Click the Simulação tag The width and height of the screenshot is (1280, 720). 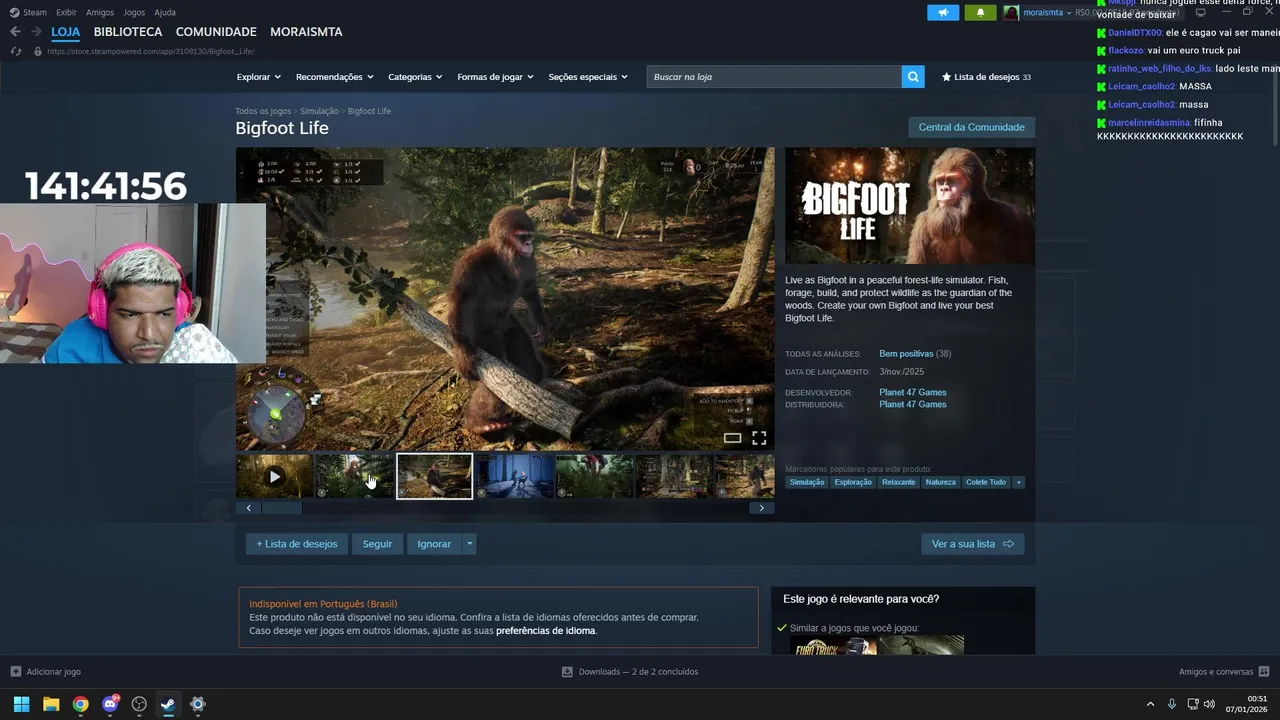807,482
